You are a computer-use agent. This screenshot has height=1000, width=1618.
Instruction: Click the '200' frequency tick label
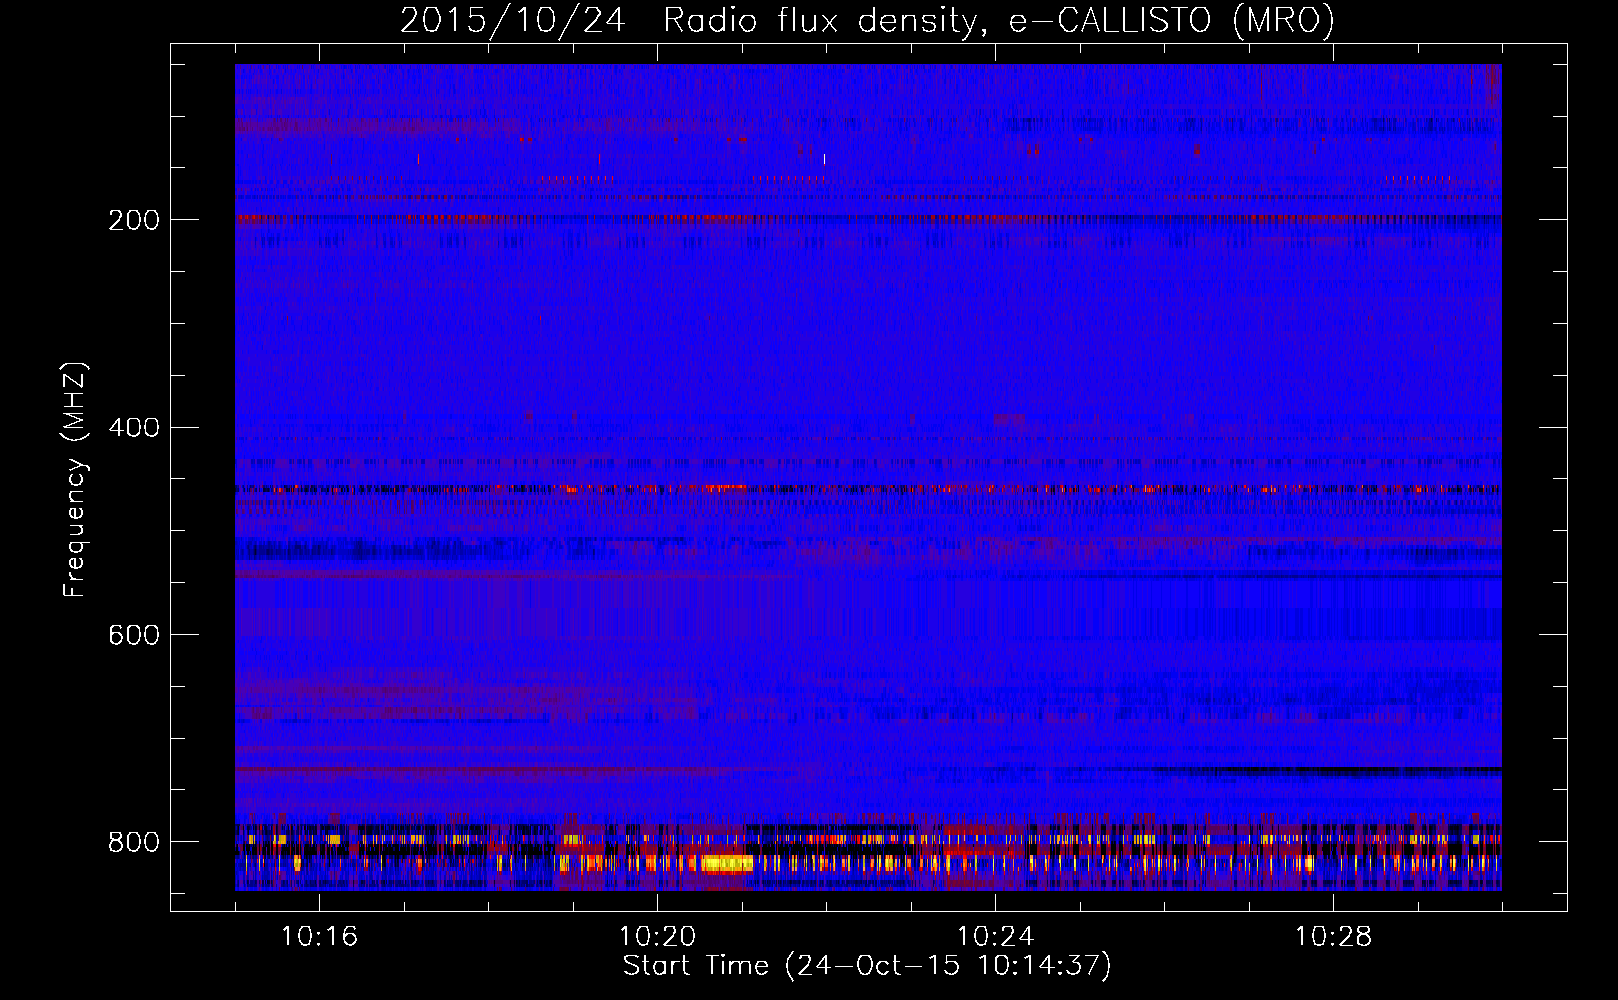pyautogui.click(x=134, y=220)
